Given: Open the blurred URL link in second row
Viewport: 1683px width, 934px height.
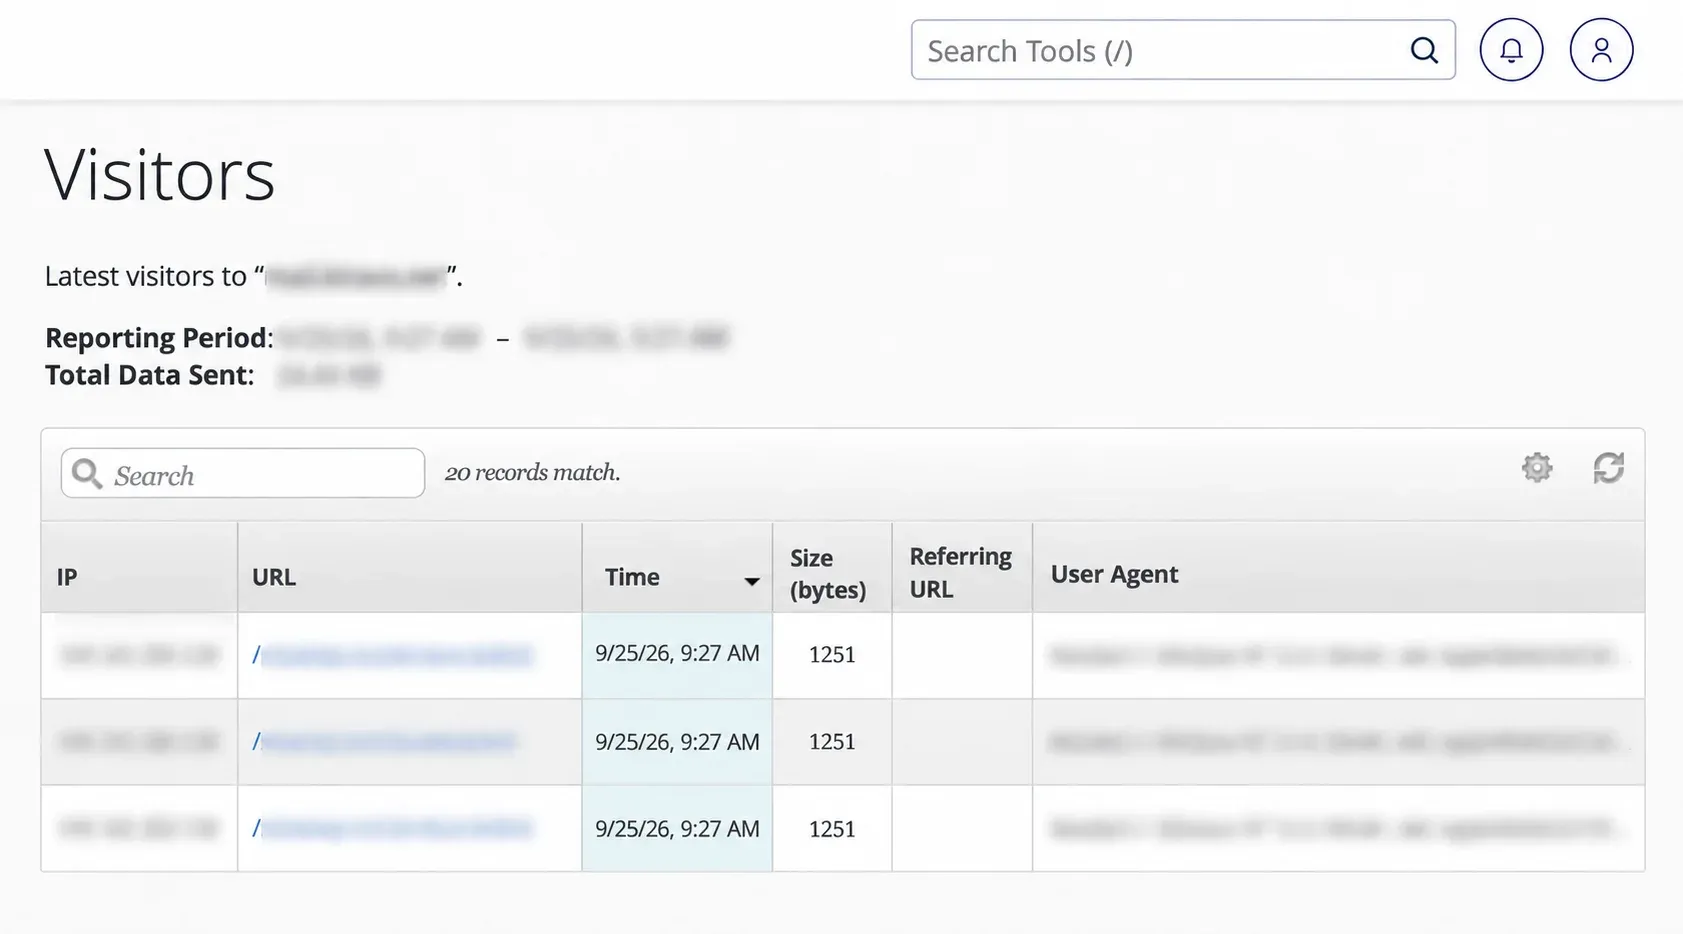Looking at the screenshot, I should coord(384,741).
